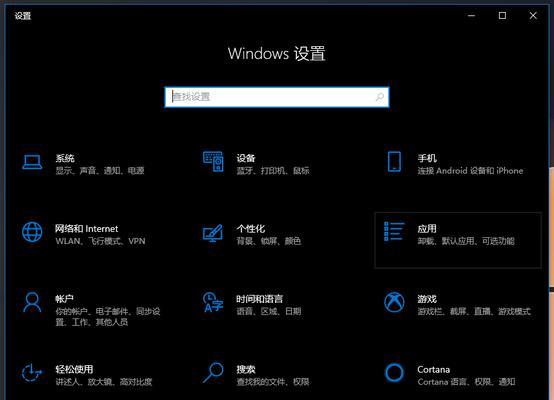
Task: Open the Cortana circle icon
Action: [394, 372]
